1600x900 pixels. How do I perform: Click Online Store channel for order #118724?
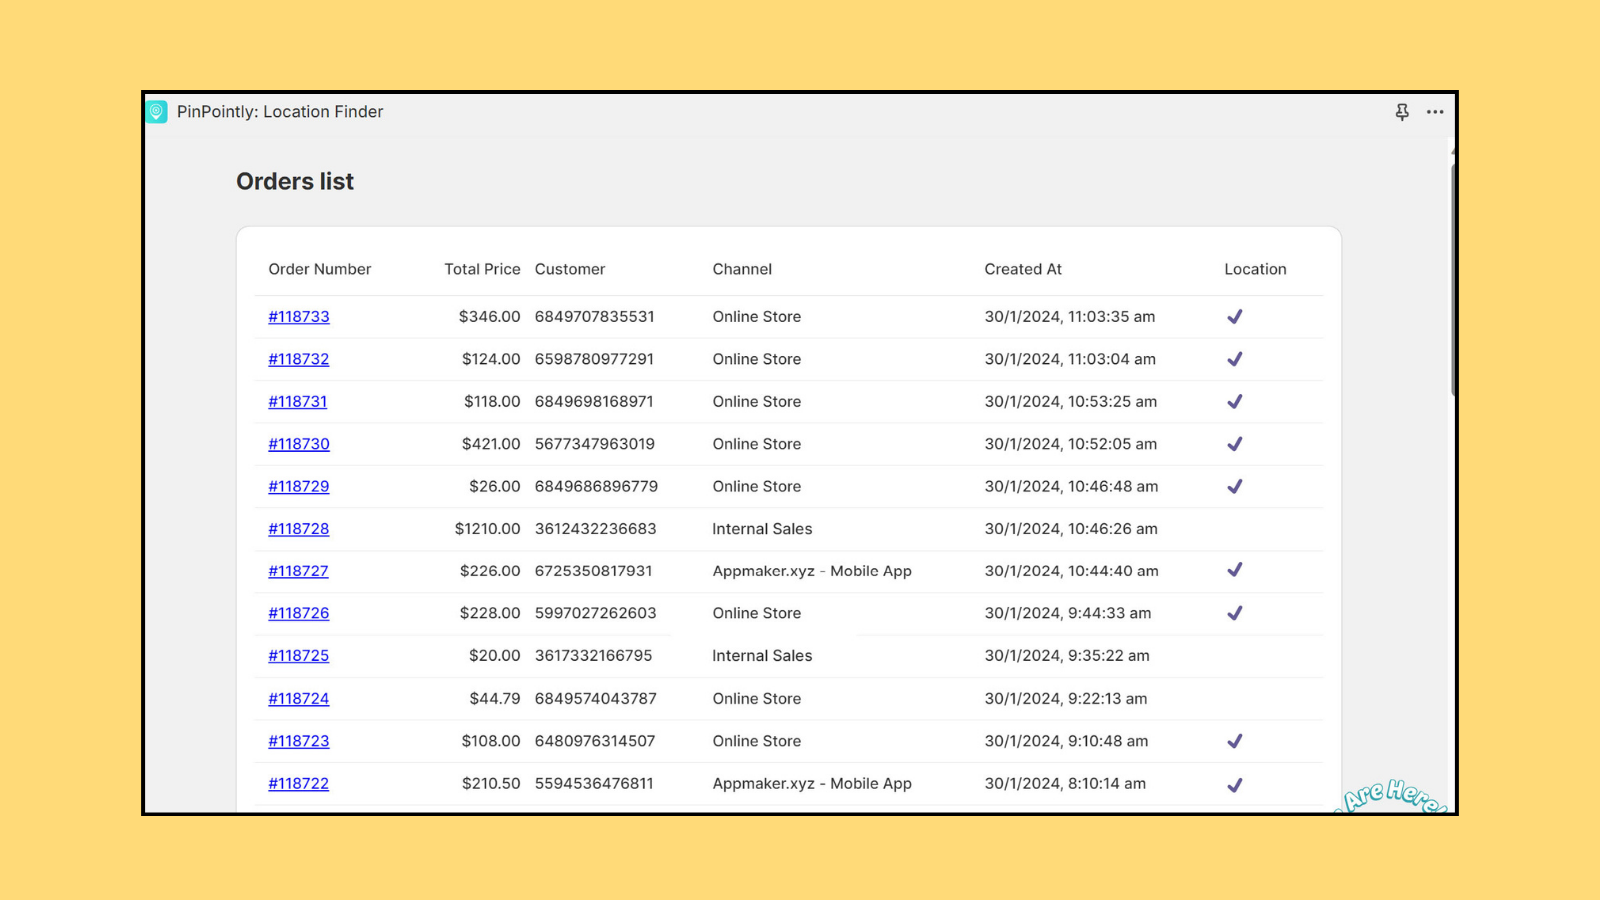(x=757, y=699)
